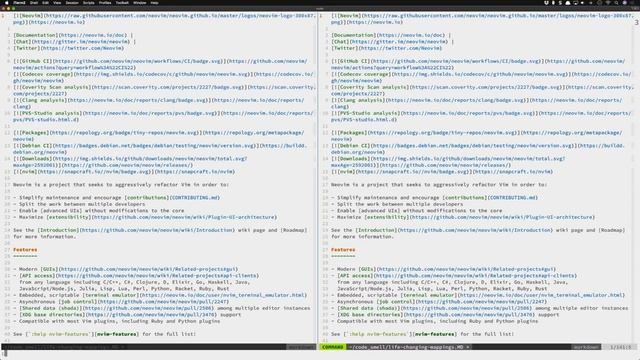This screenshot has height=360, width=640.
Task: Click the GitHub CI badge line in right pane
Action: tap(478, 64)
